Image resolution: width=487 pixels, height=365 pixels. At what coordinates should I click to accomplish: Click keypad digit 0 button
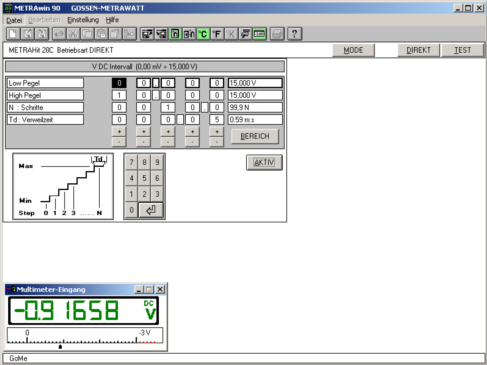pyautogui.click(x=131, y=210)
